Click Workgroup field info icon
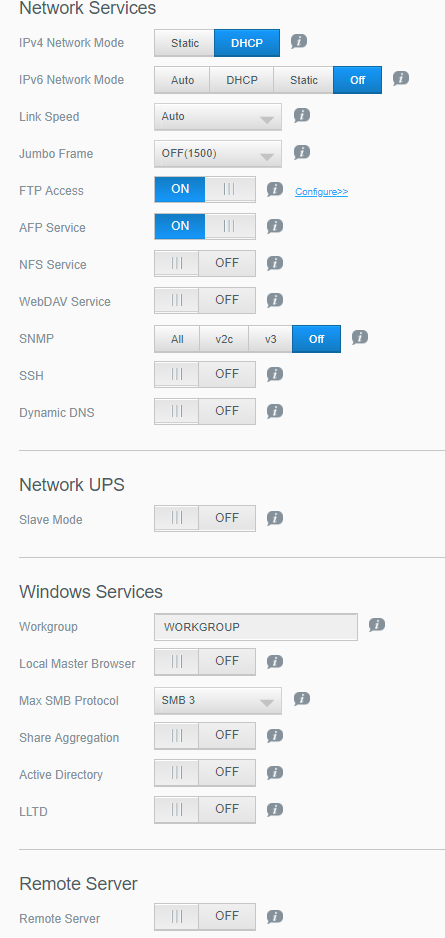 [377, 626]
